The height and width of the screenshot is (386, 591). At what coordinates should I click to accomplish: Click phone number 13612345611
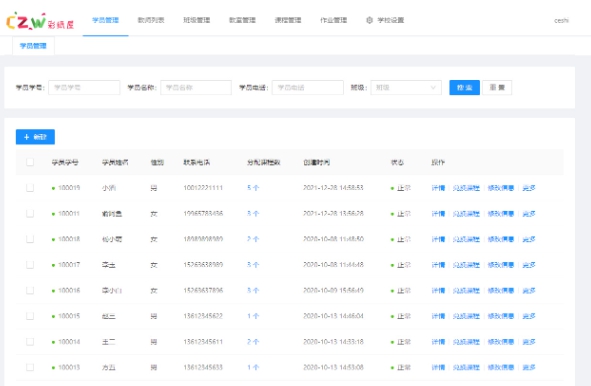click(x=203, y=342)
